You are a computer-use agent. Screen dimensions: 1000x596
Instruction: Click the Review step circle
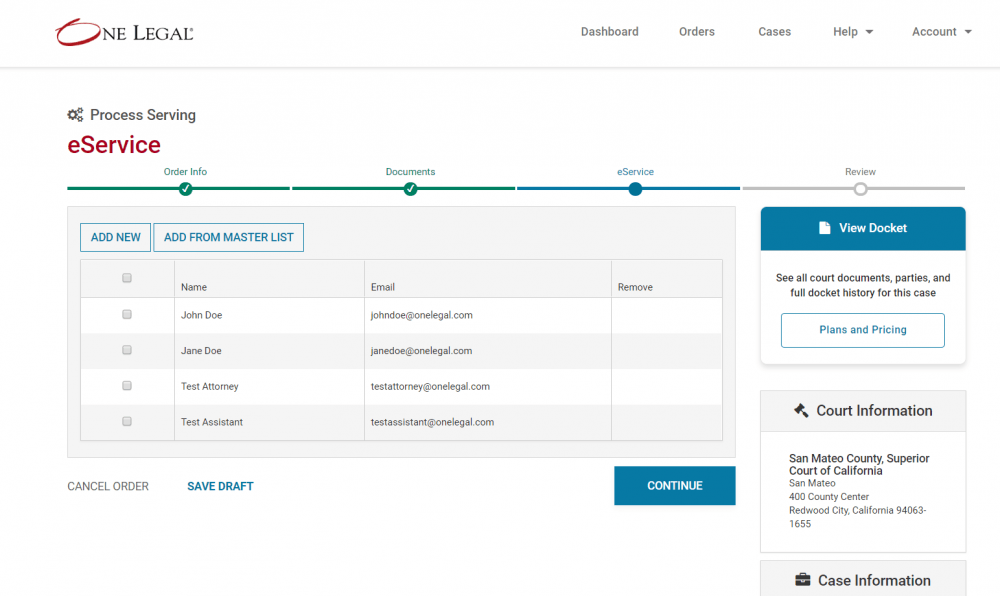pos(860,189)
